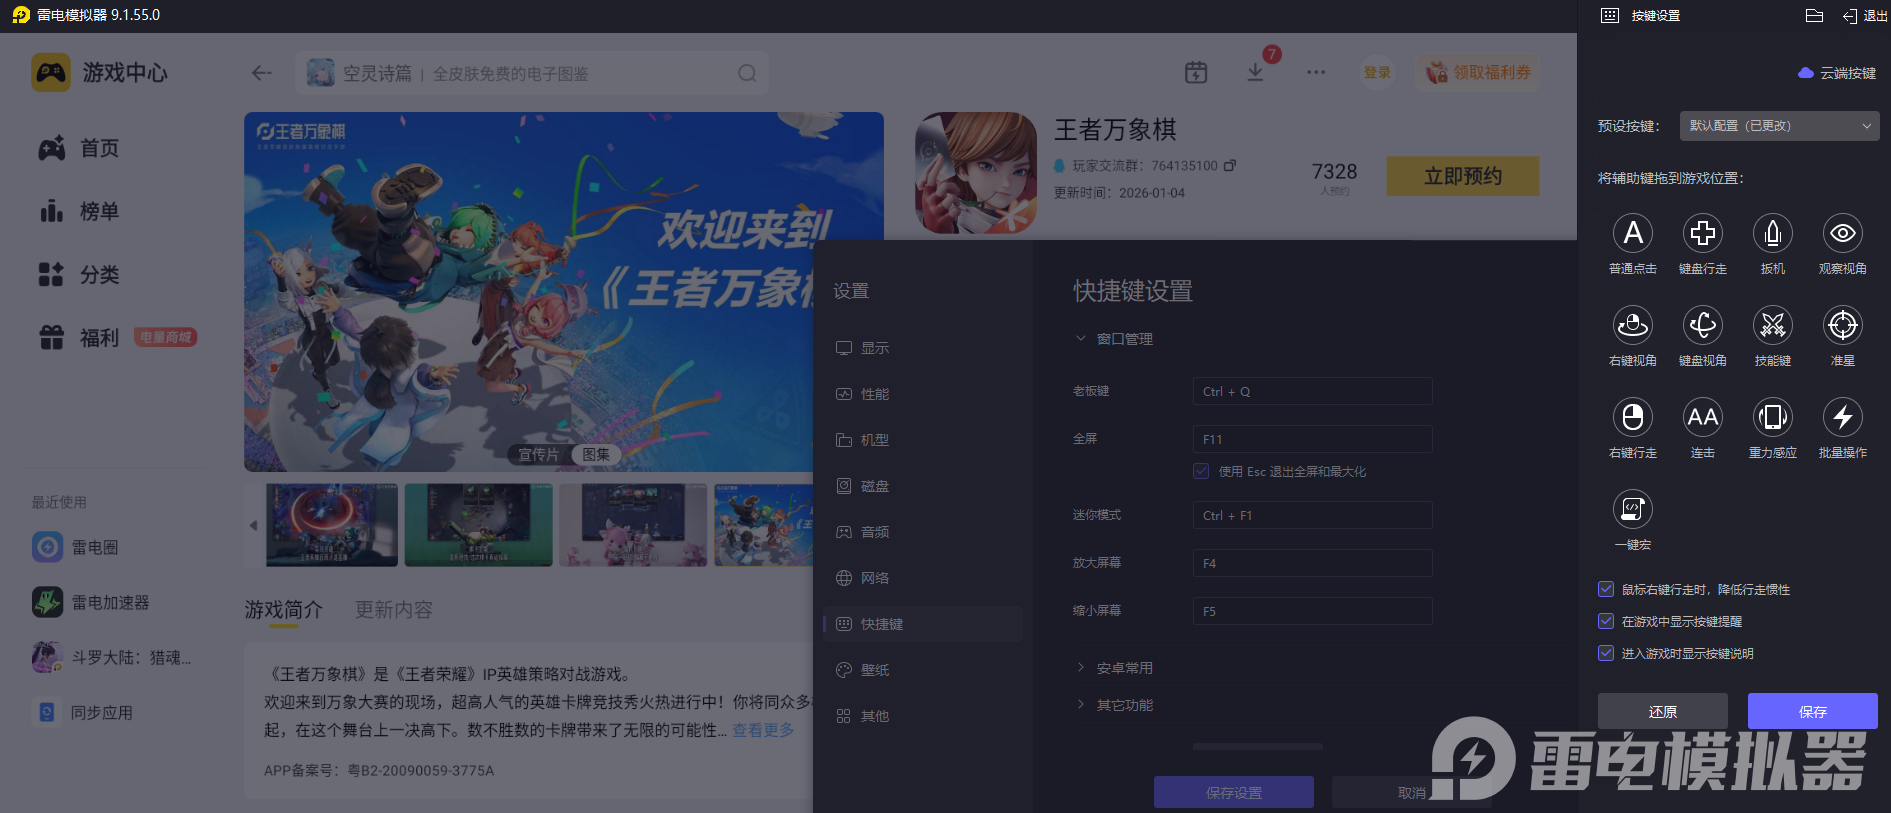
Task: Go back with the left arrow
Action: pyautogui.click(x=262, y=73)
